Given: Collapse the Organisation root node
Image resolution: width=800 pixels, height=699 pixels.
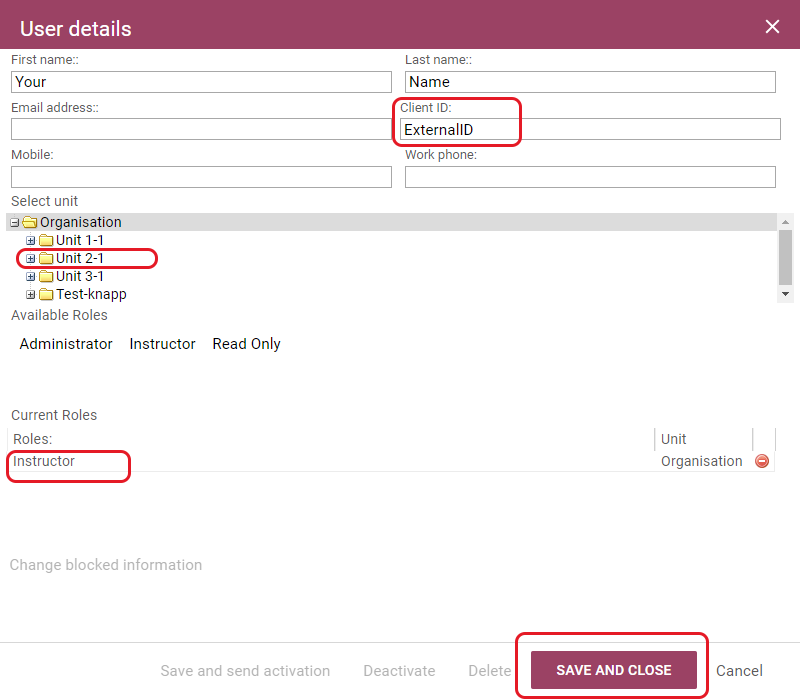Looking at the screenshot, I should click(x=15, y=223).
